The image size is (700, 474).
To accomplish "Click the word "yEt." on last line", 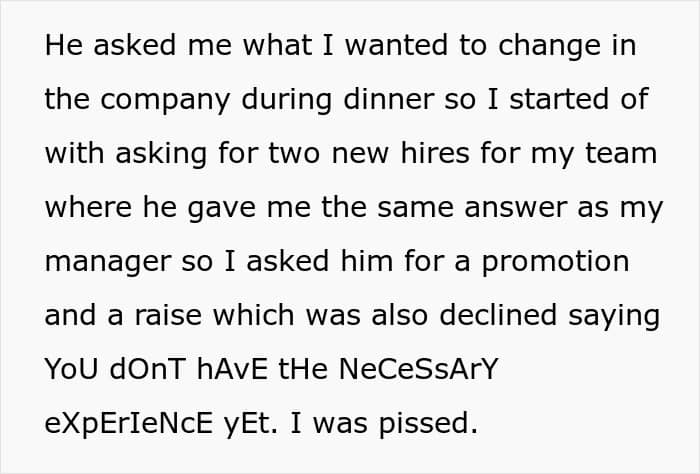I will (x=250, y=424).
